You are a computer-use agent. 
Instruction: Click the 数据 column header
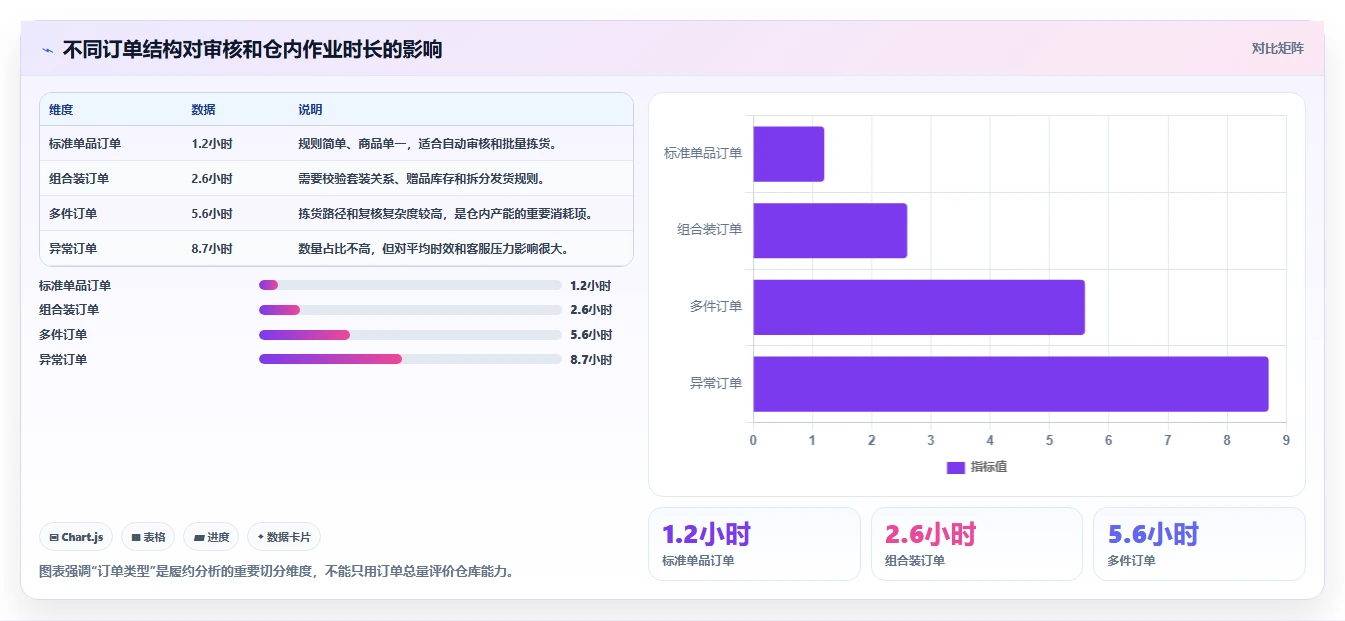tap(203, 110)
